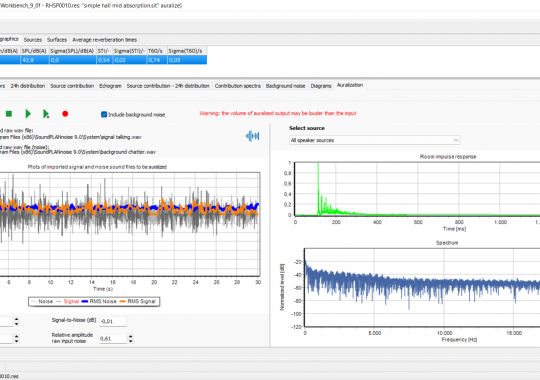Click the signal talking.wav file path

pos(71,137)
